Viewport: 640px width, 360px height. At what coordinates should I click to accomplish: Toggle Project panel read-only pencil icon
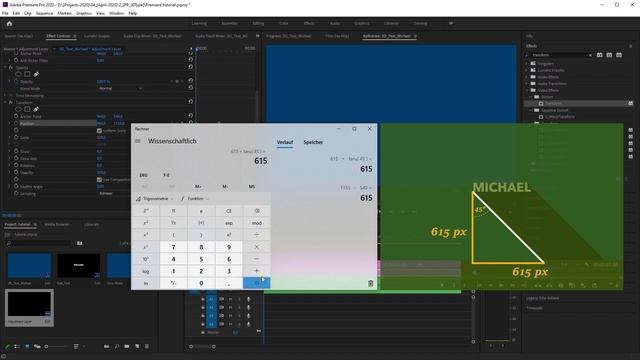(7, 347)
